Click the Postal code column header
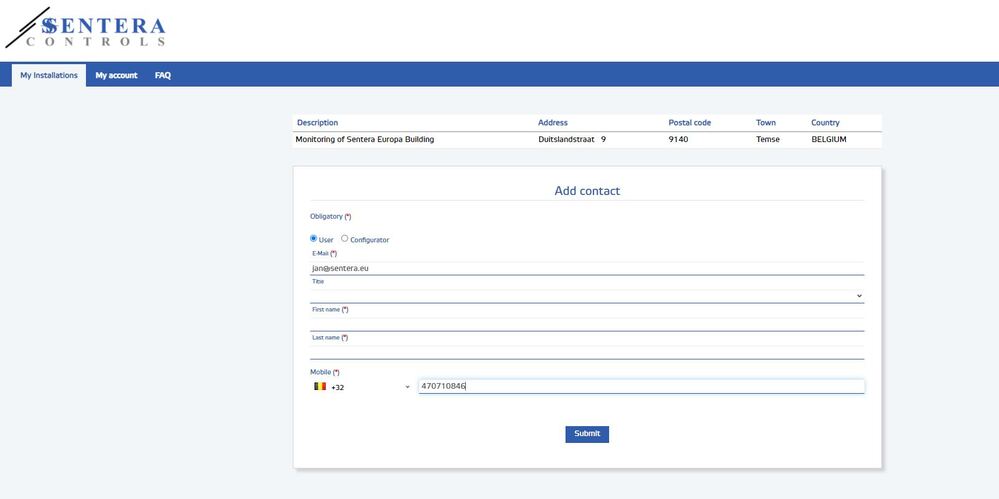Screen dimensions: 999x499 [x=690, y=123]
